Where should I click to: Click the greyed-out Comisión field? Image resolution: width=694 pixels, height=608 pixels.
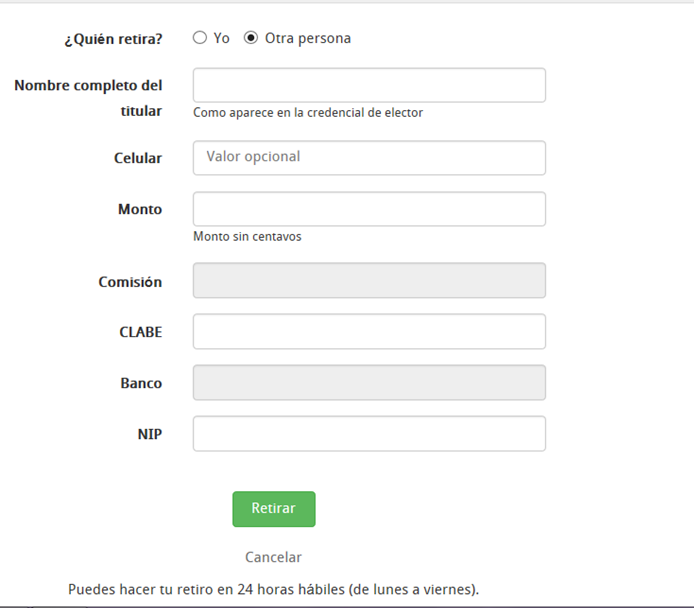pos(369,281)
